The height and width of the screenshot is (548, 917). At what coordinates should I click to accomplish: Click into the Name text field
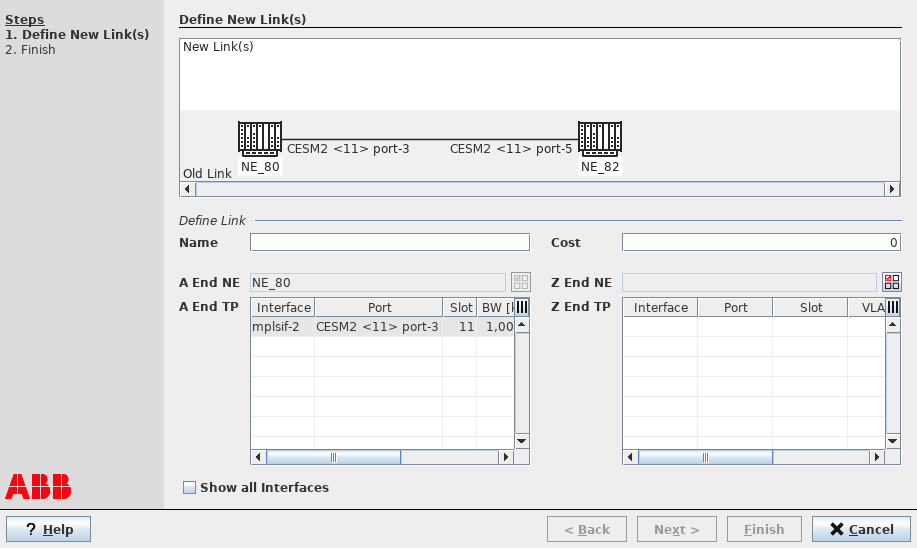[x=389, y=242]
